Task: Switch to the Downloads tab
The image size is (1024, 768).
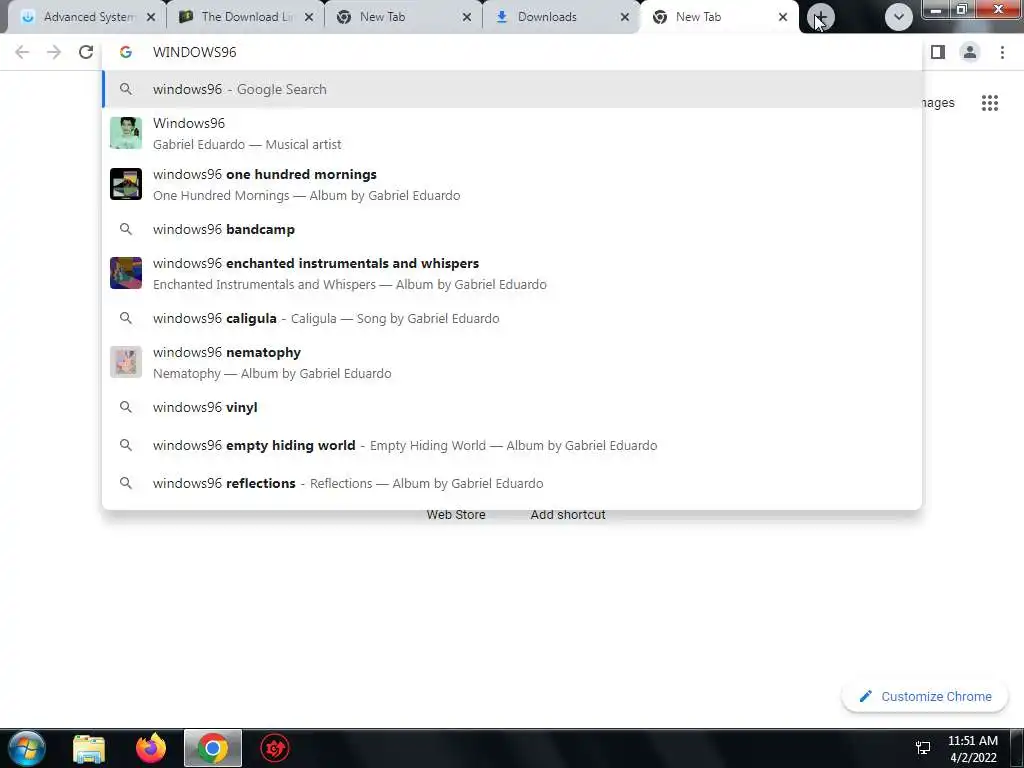Action: click(558, 17)
